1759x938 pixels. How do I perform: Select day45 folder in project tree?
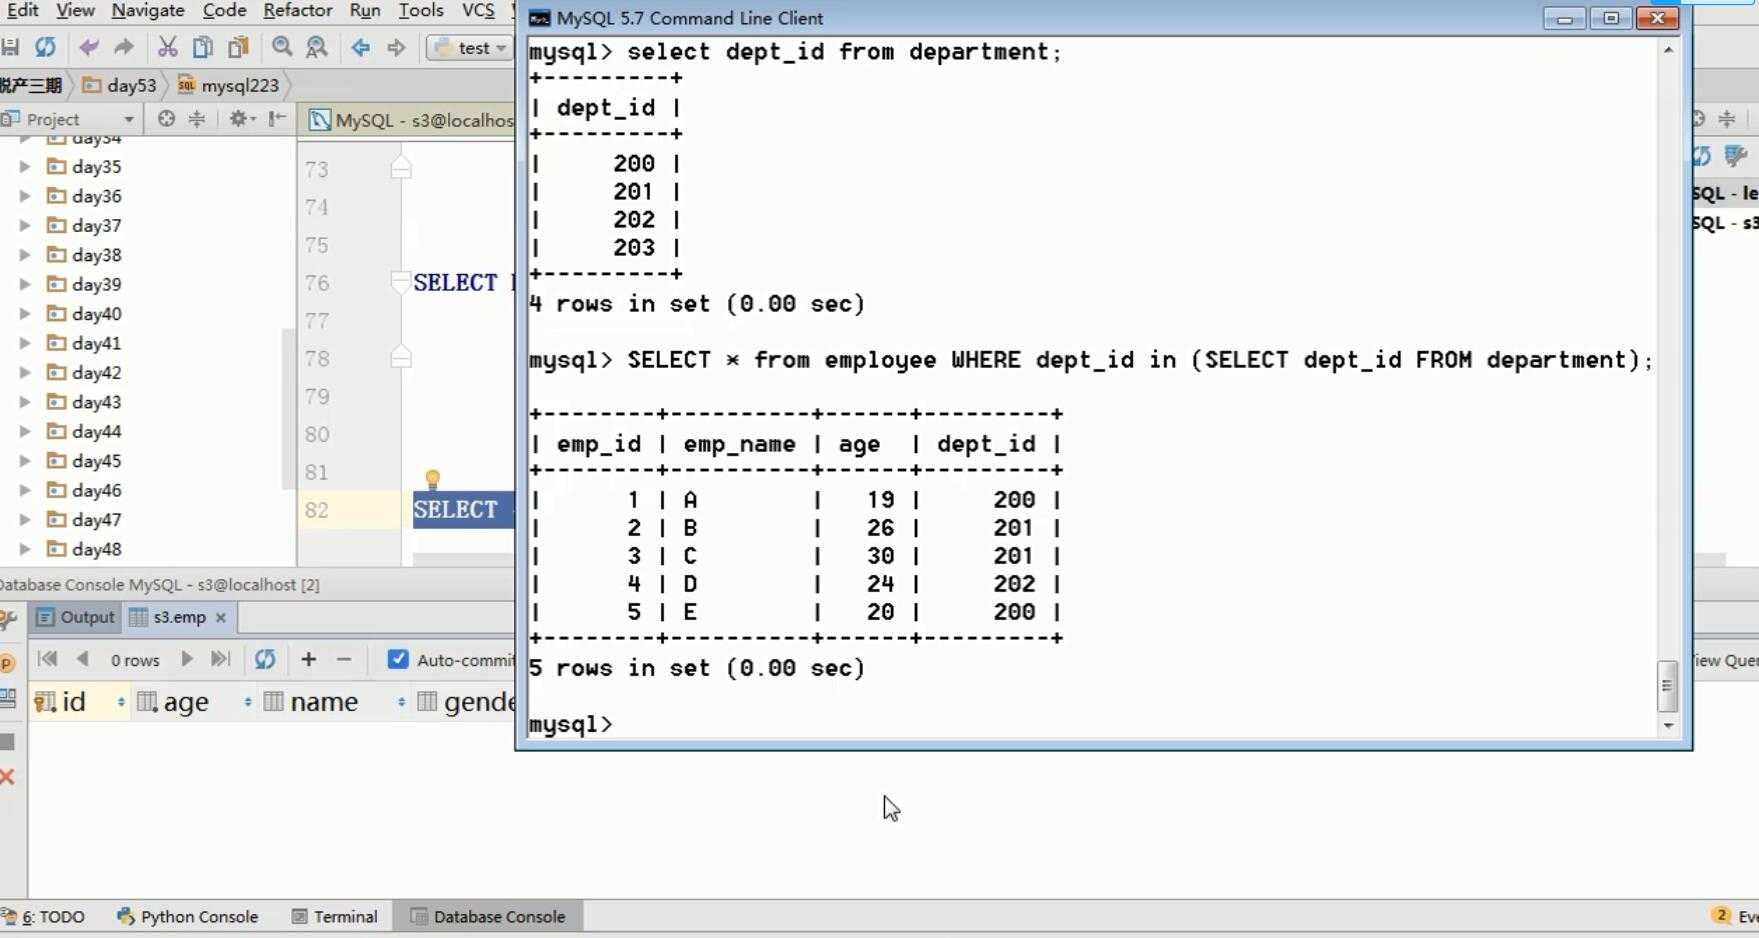coord(84,461)
